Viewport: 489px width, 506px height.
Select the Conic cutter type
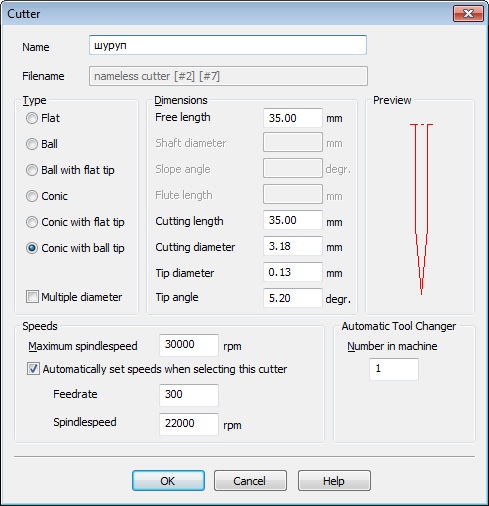point(32,196)
